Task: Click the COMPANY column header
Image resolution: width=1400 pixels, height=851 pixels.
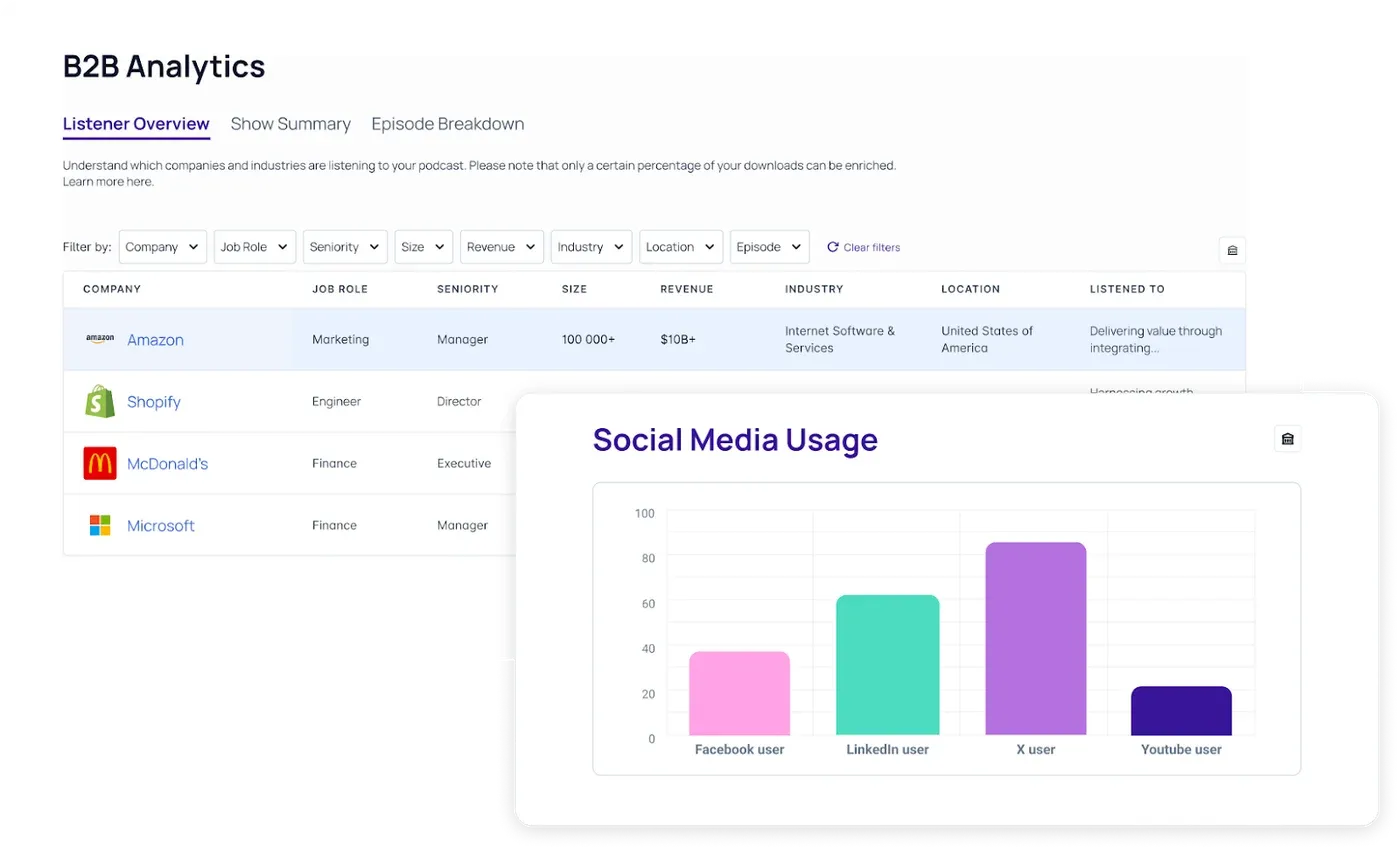Action: [x=112, y=289]
